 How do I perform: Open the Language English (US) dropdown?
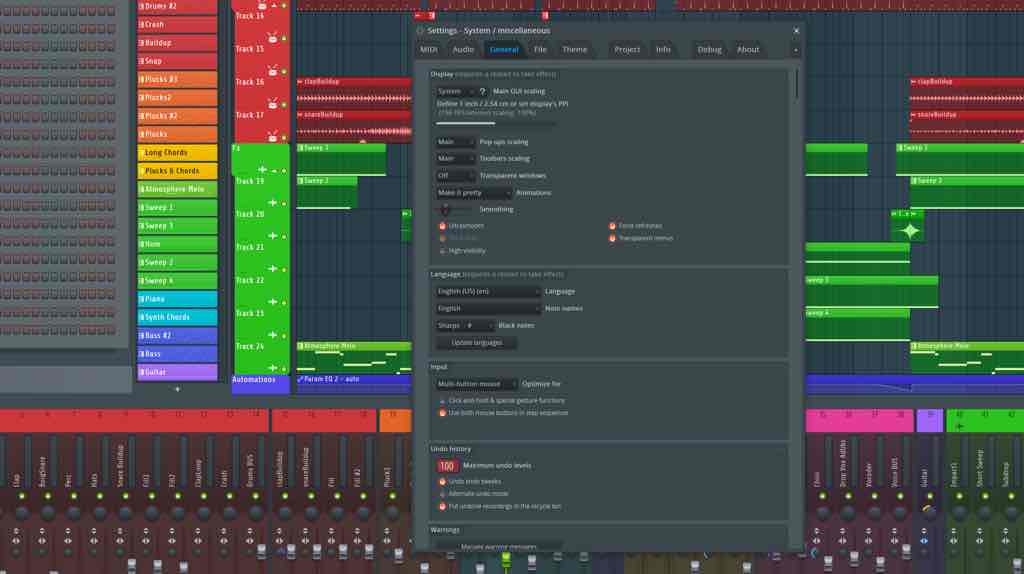coord(488,291)
